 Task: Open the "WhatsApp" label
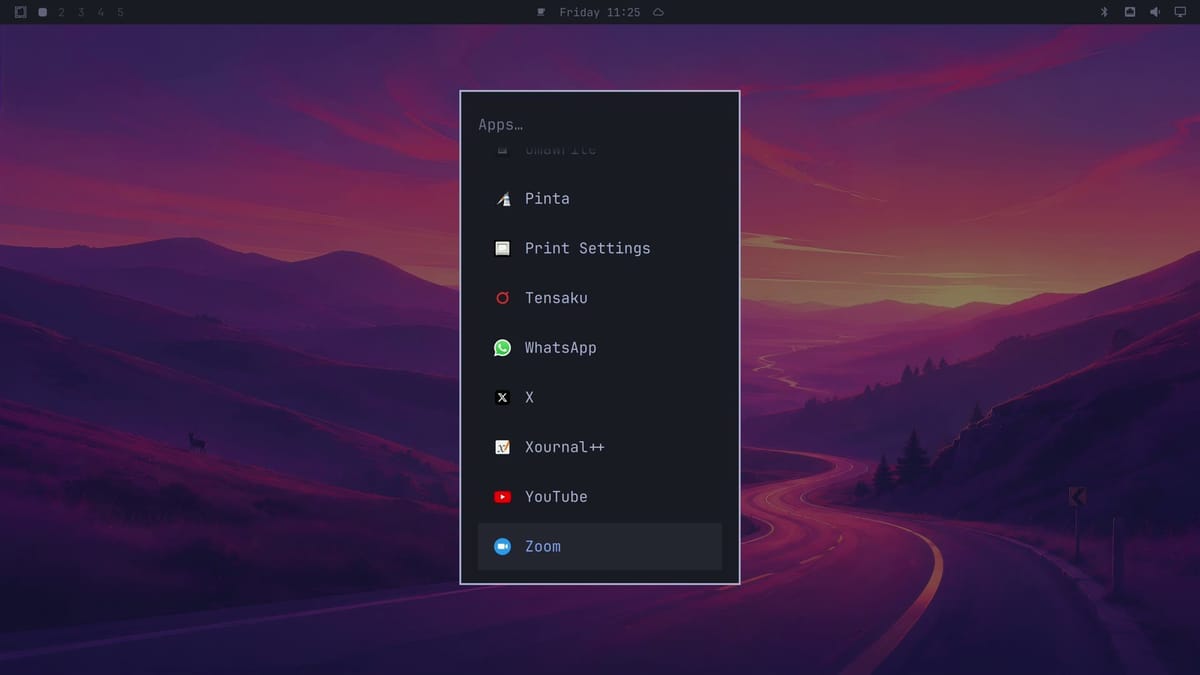point(561,348)
